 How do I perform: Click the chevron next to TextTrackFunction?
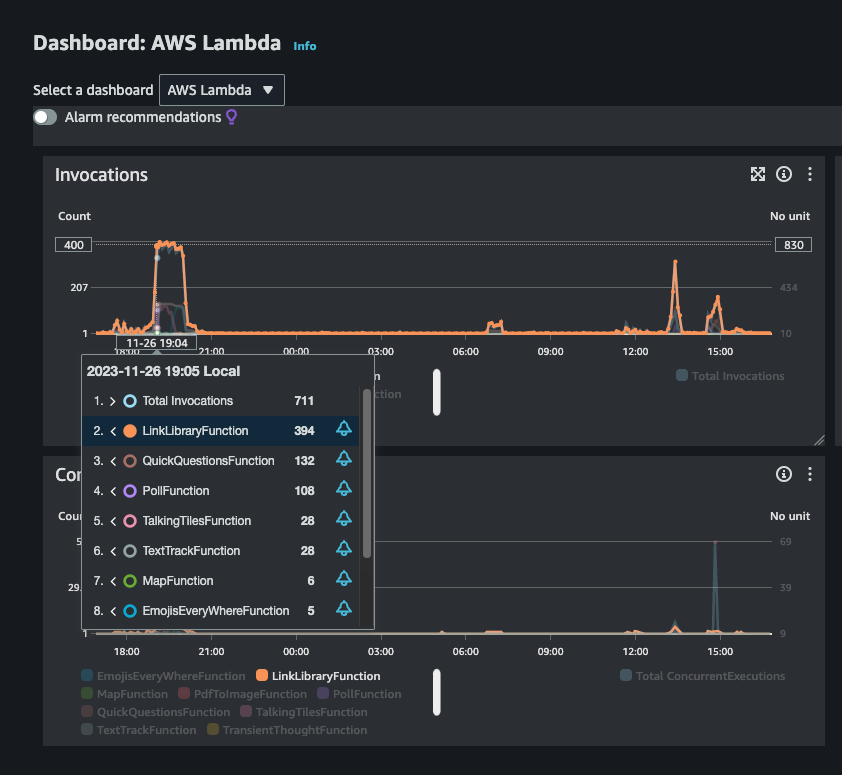click(x=113, y=552)
